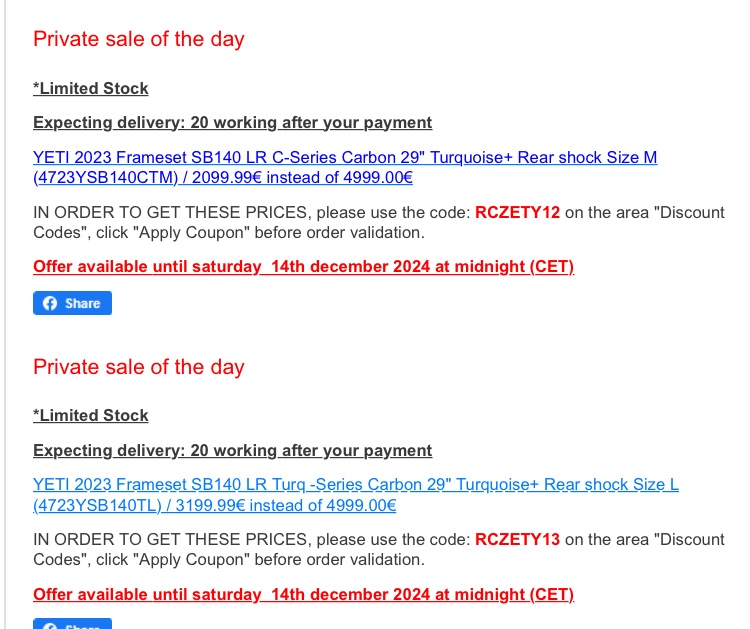
Task: Click the partially visible Share button at the bottom
Action: pyautogui.click(x=72, y=624)
